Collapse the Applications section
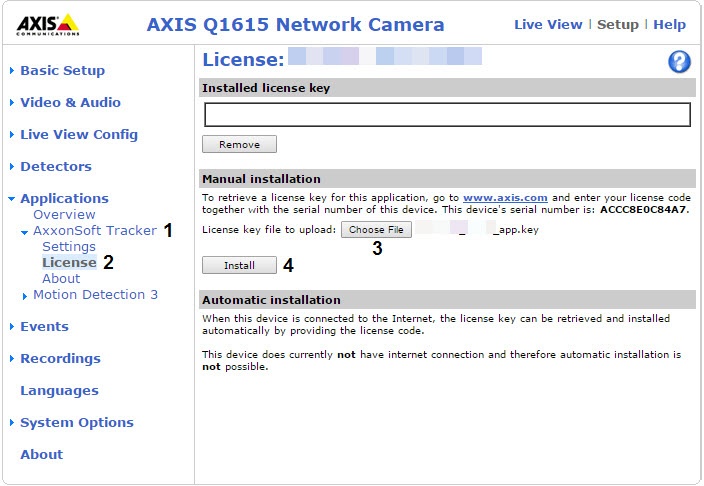 64,199
